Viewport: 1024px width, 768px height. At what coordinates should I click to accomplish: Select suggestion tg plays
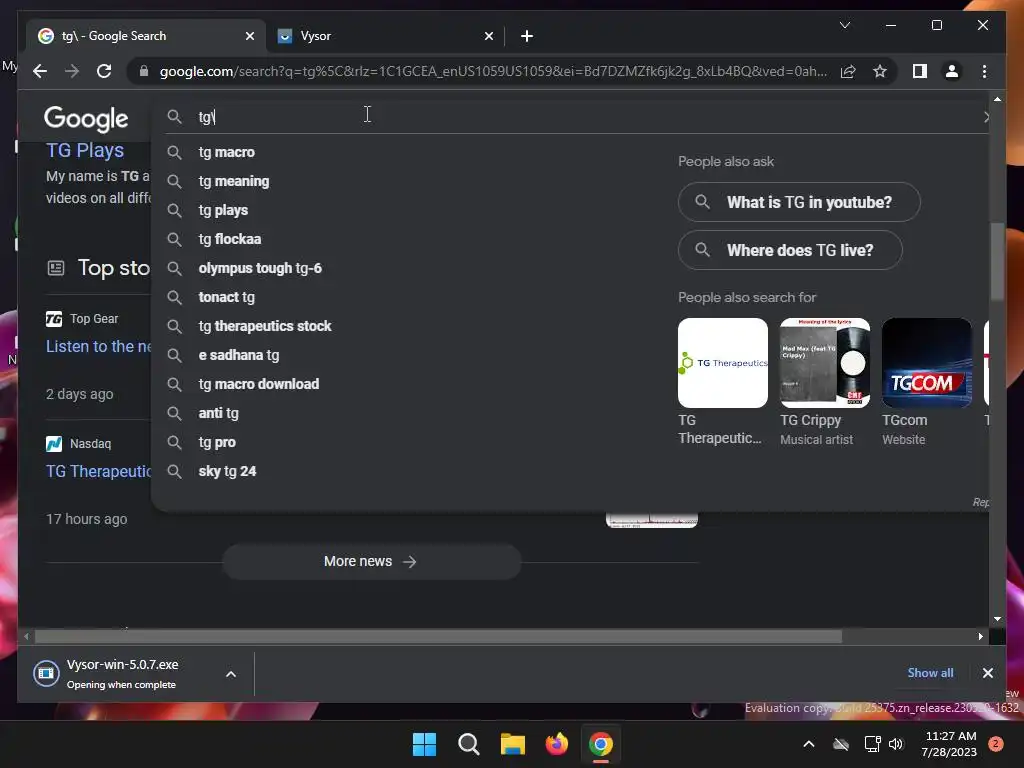point(223,210)
